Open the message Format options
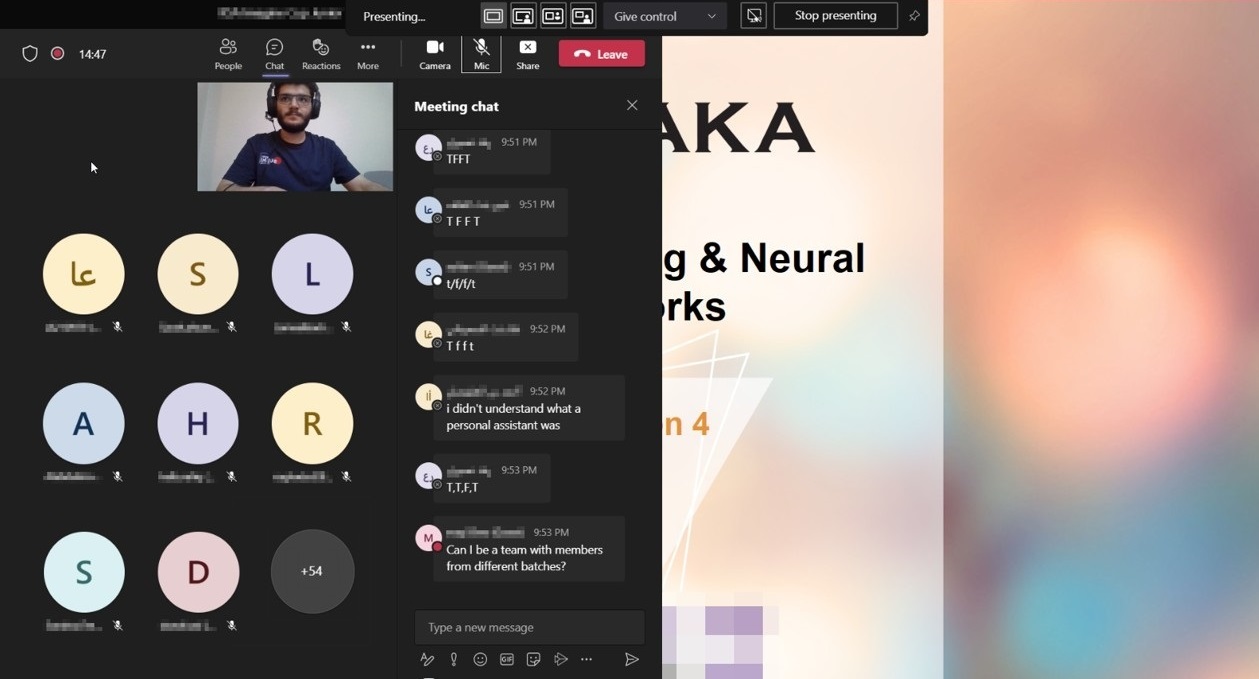 point(427,659)
